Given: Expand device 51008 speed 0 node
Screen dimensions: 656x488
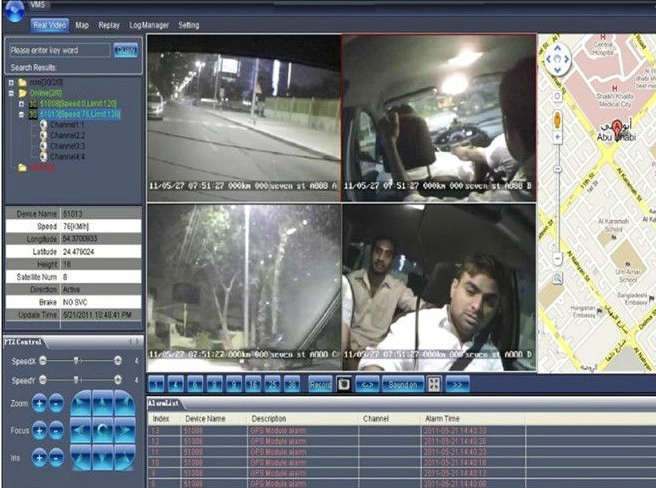Looking at the screenshot, I should 21,103.
